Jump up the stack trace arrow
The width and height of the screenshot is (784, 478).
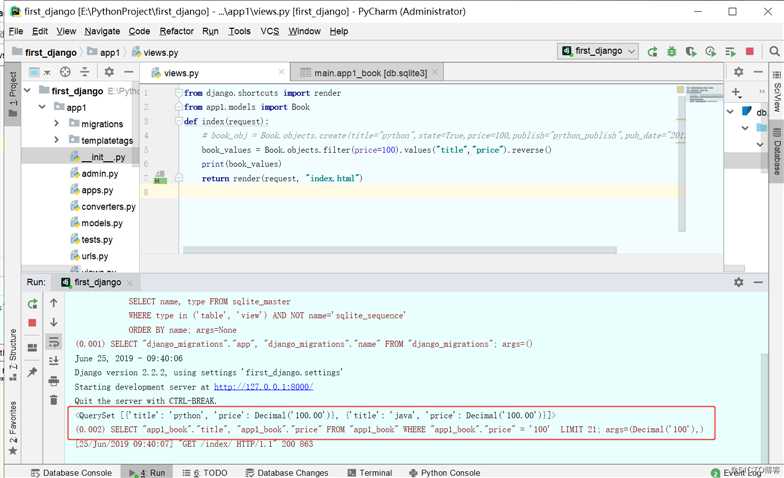tap(54, 302)
